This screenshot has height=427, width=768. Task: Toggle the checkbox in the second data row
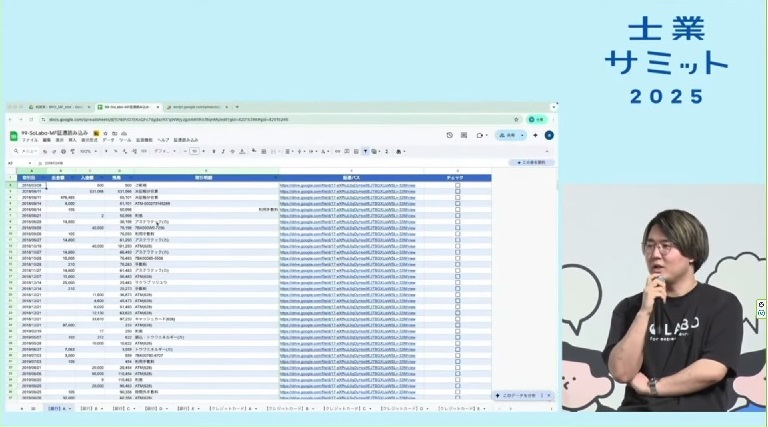click(457, 191)
